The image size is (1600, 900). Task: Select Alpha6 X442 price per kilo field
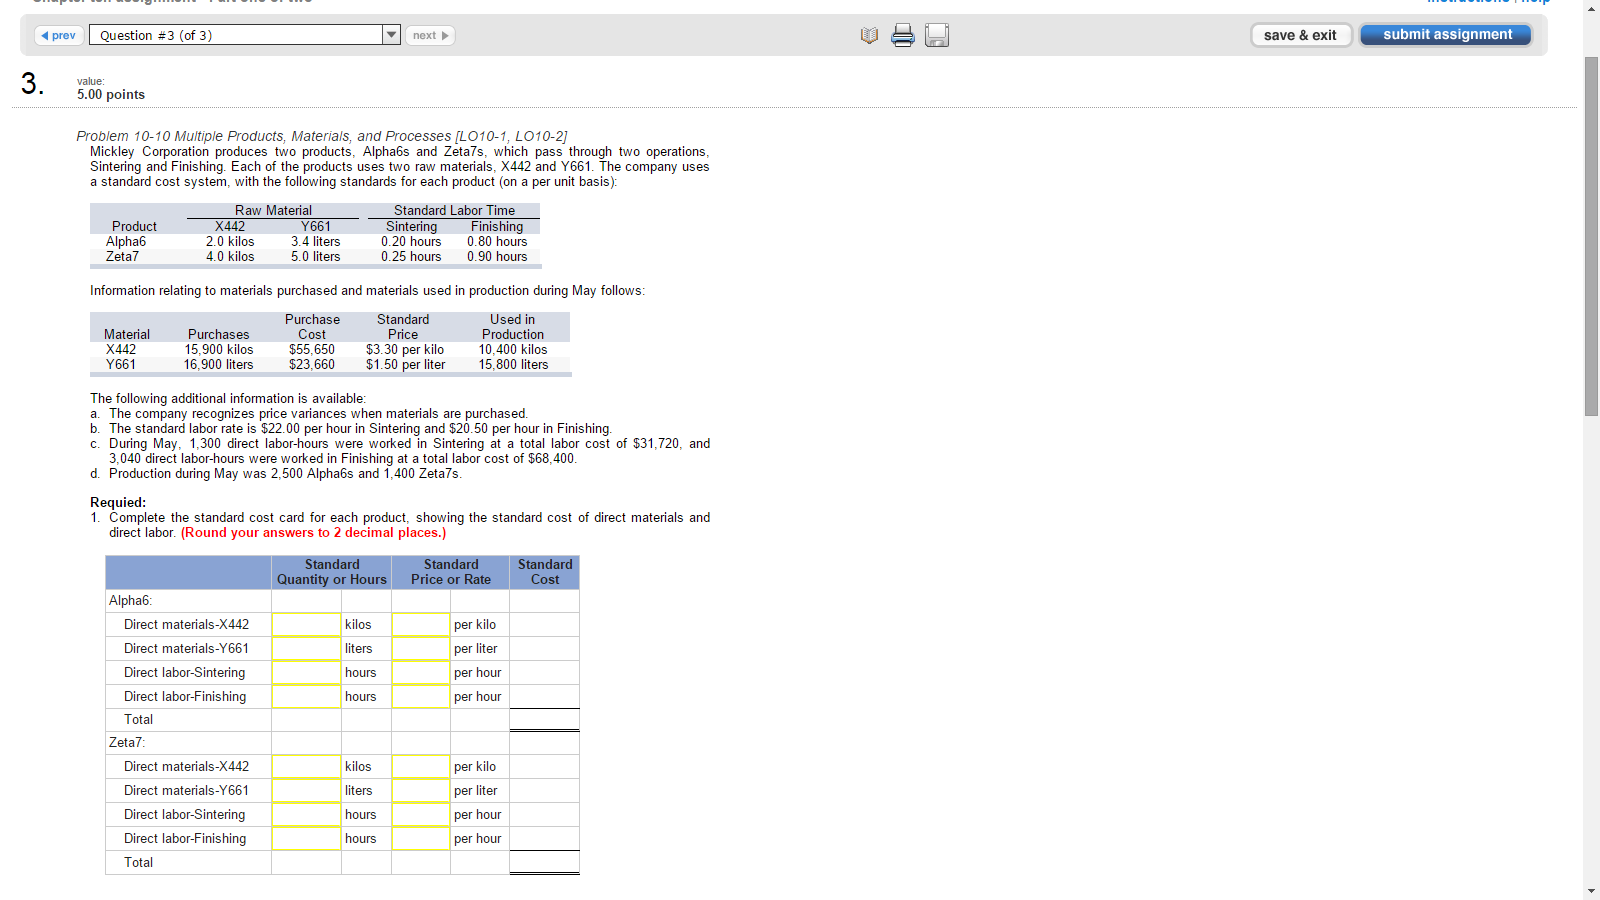(421, 625)
